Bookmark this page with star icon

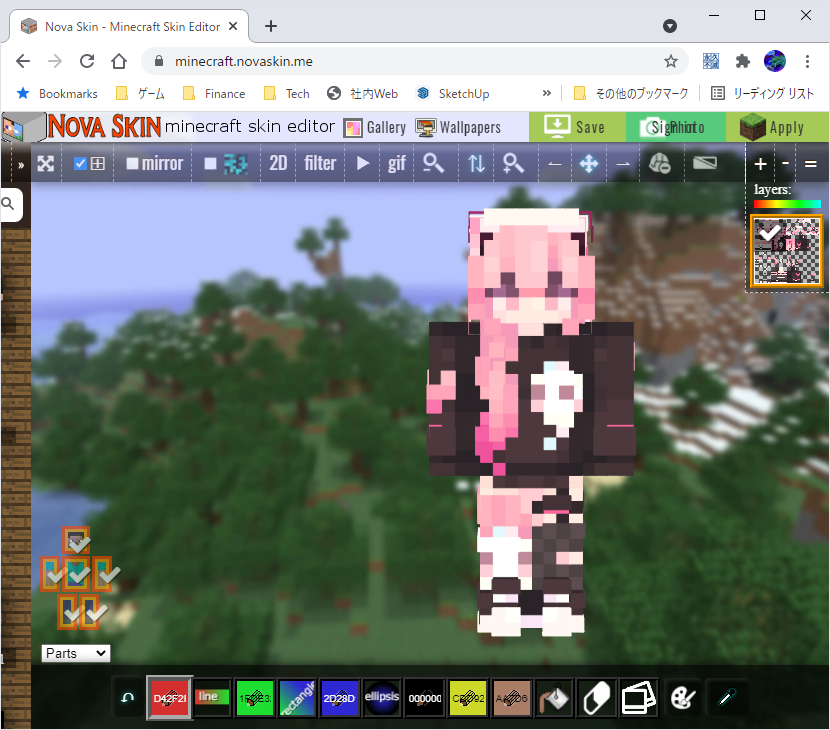pos(671,61)
